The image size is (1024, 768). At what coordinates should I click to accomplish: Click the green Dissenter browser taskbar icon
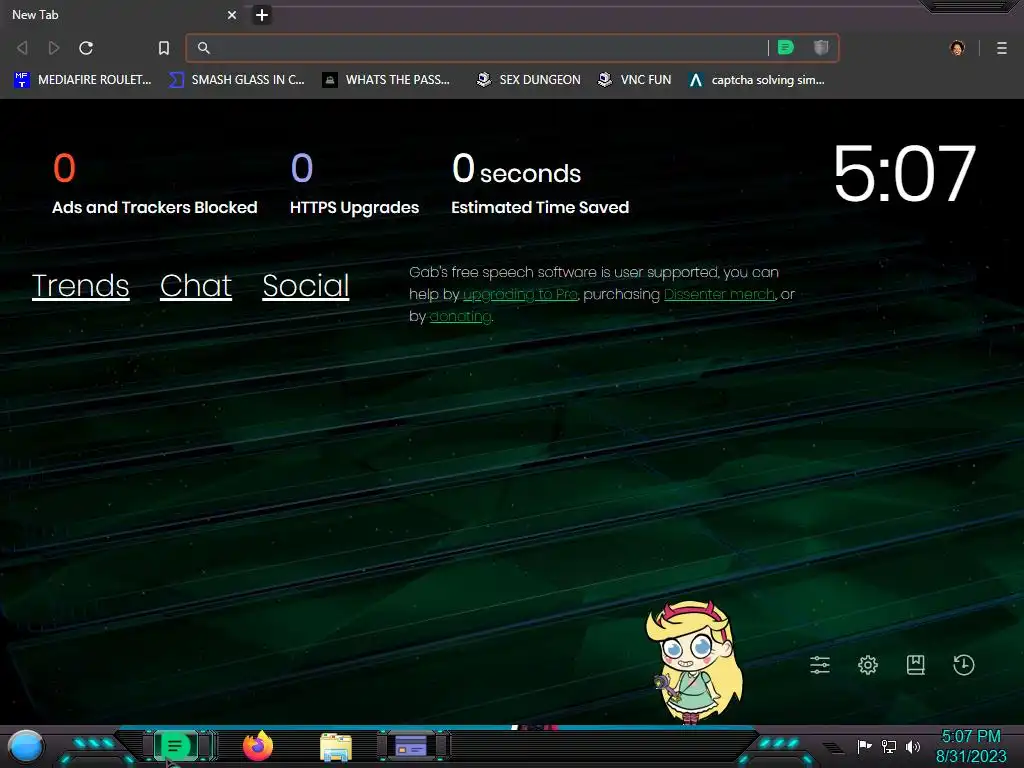(175, 746)
